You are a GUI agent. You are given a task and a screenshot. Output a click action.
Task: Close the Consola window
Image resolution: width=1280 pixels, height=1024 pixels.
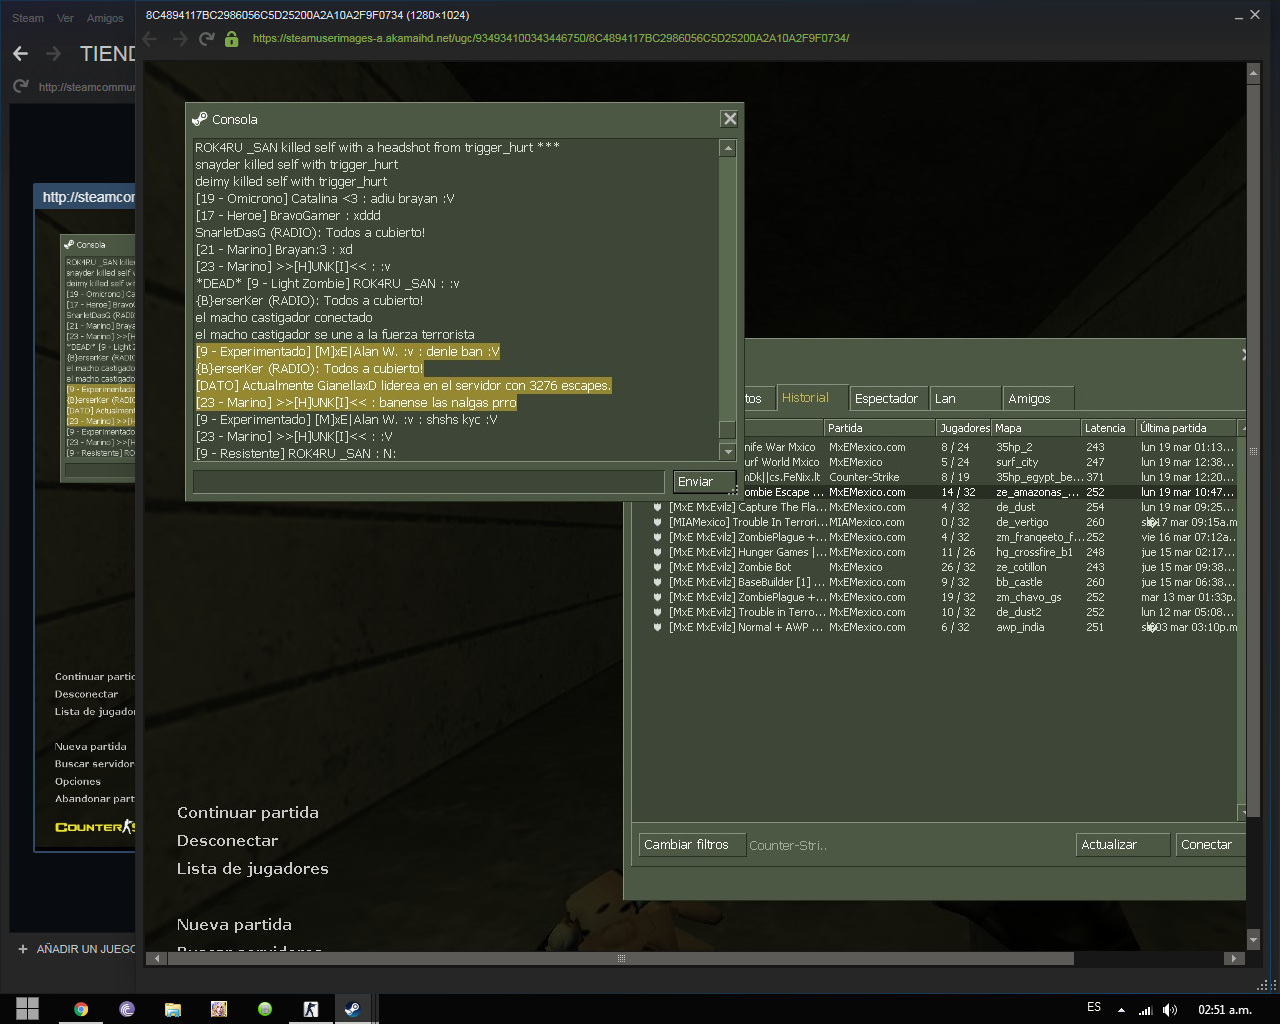pos(730,118)
